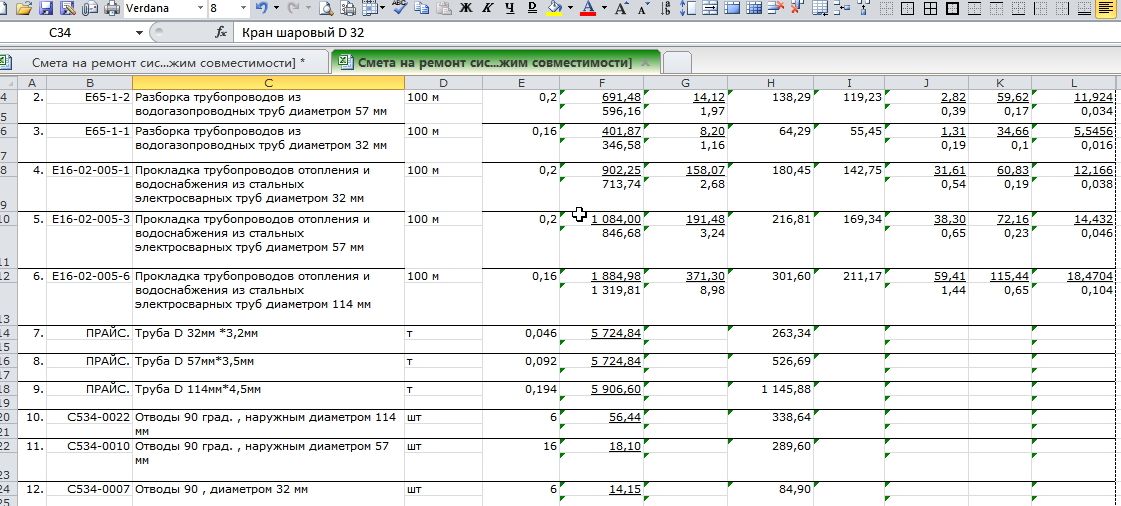Toggle bold formatting with the Ж button
This screenshot has width=1121, height=506.
(464, 8)
